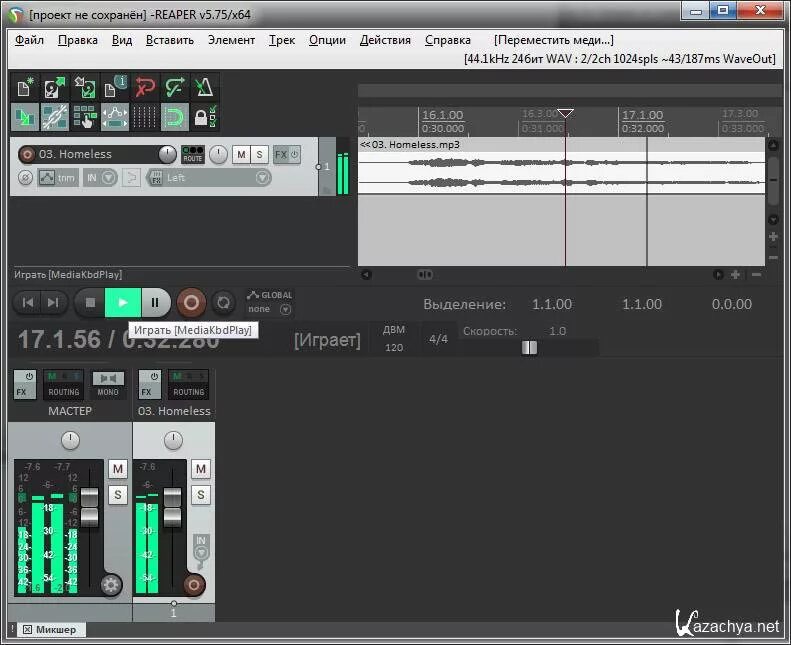This screenshot has height=645, width=791.
Task: Toggle record monitoring icon on track
Action: click(131, 178)
